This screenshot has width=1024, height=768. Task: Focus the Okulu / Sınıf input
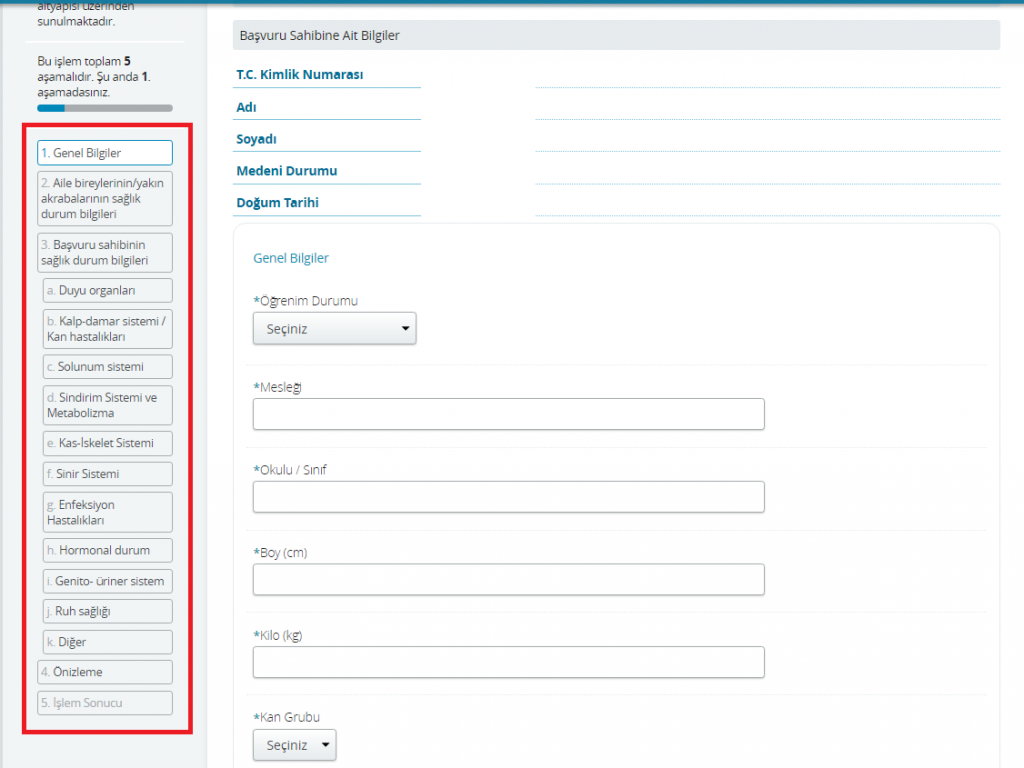pyautogui.click(x=508, y=497)
